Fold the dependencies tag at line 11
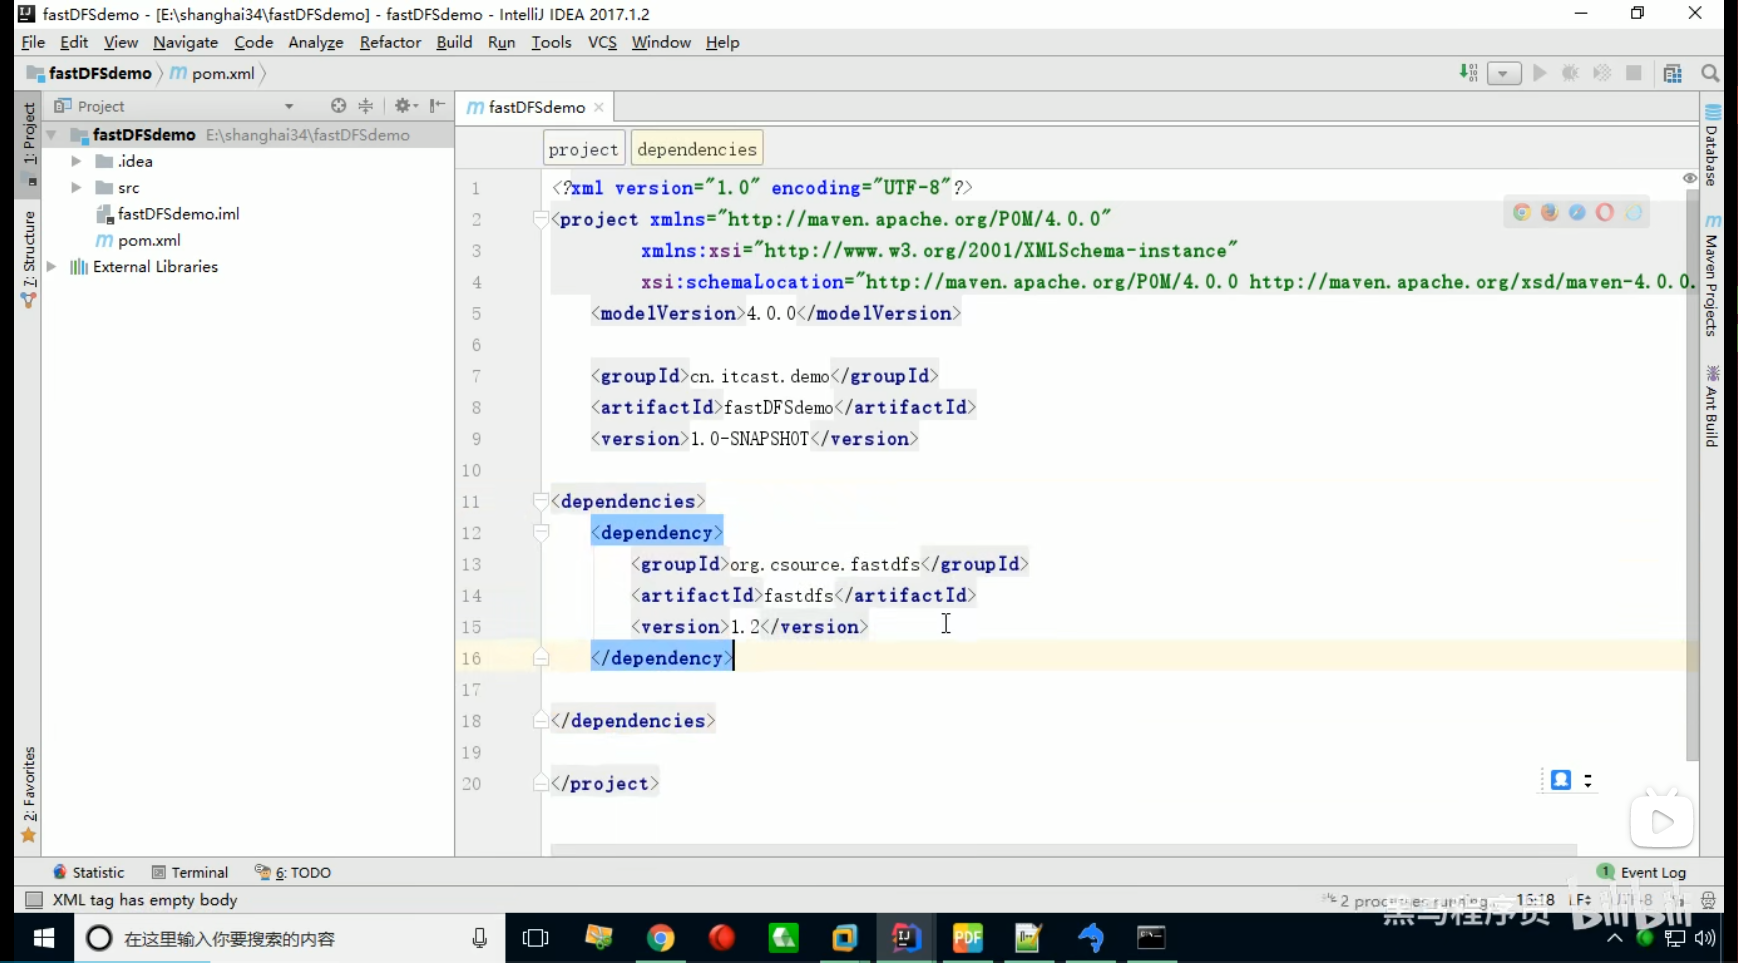The image size is (1738, 963). tap(541, 501)
